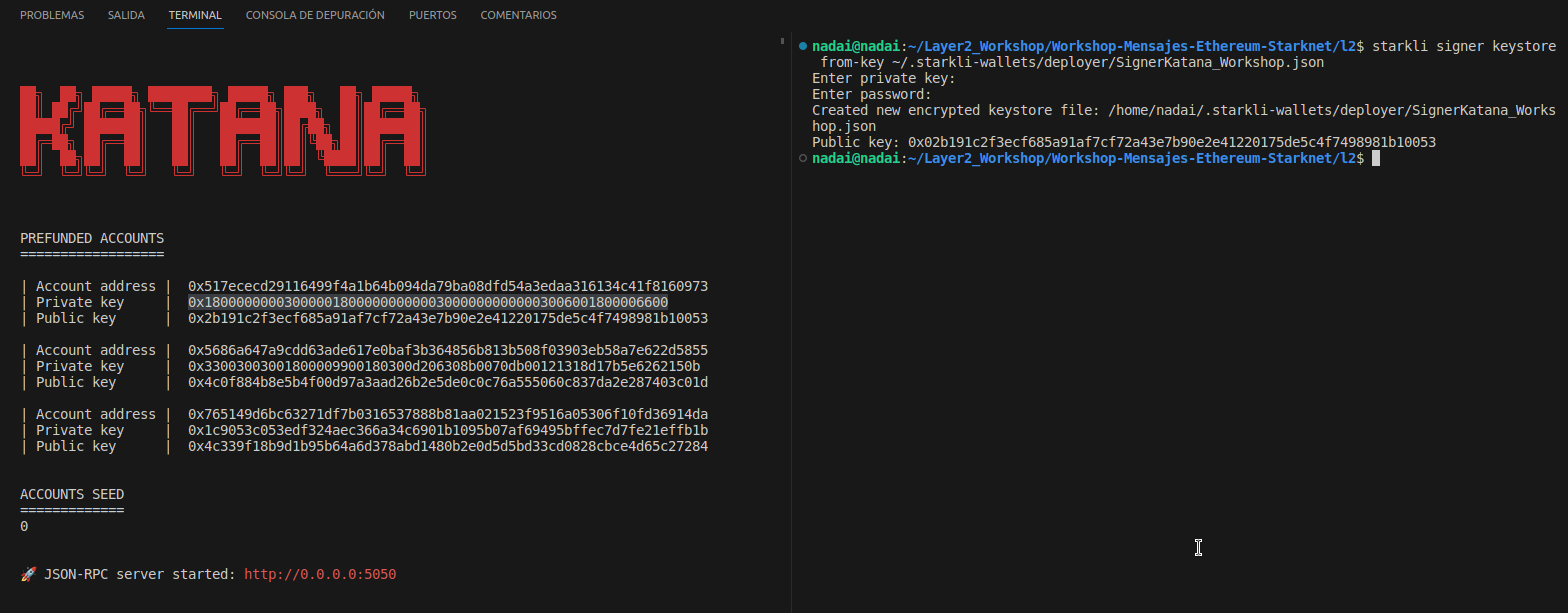Click the 'JSON-RPC server started:' text
This screenshot has height=613, width=1568.
[x=140, y=575]
